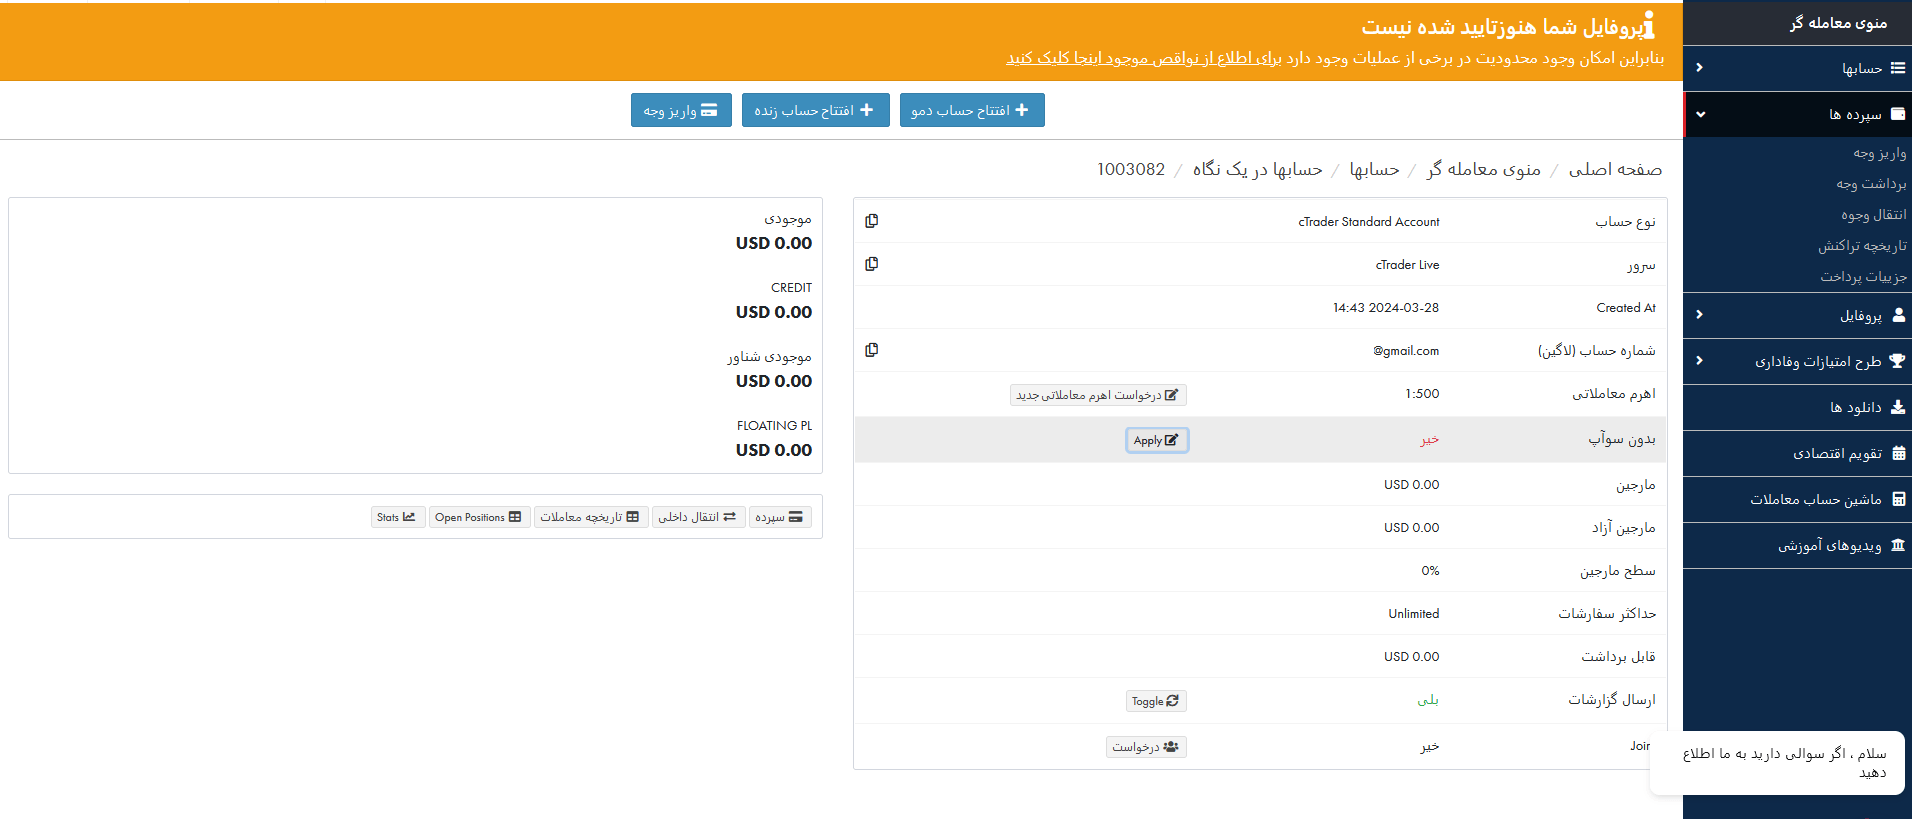Screen dimensions: 1912x819
Task: Collapse the سپرده ها sidebar section chevron
Action: pos(1700,114)
